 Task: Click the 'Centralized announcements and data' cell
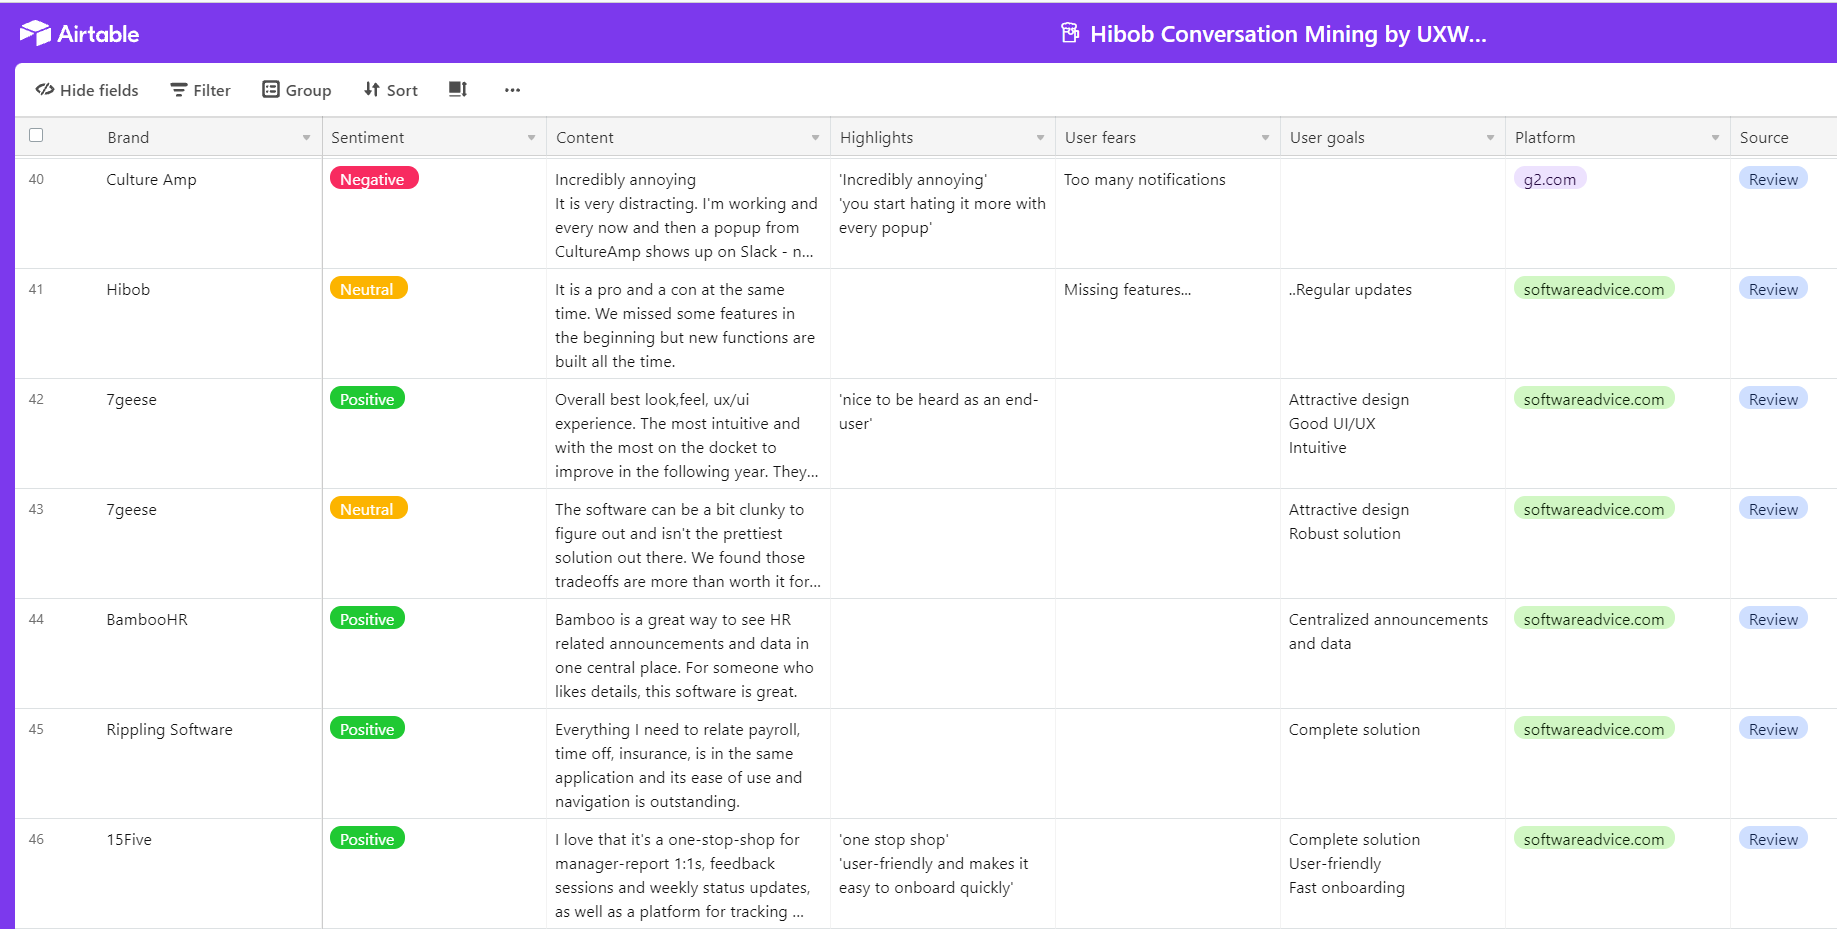(1392, 653)
